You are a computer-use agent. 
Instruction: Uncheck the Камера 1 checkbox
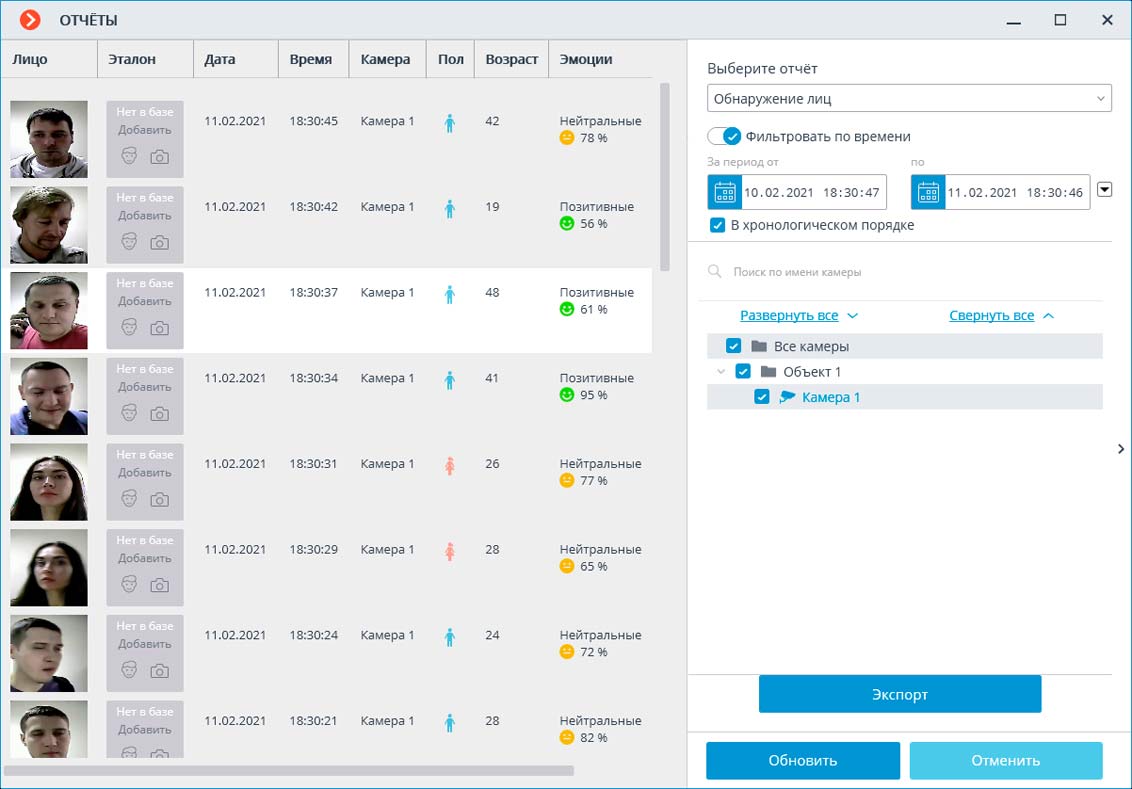(x=762, y=397)
